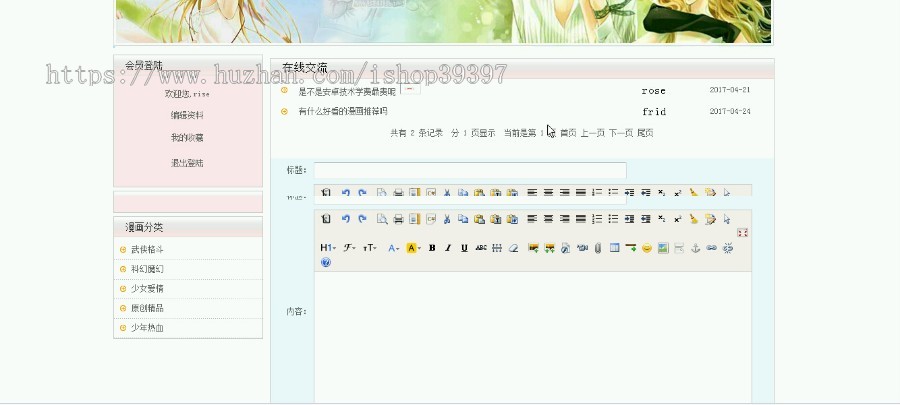
Task: Click the broom clear-HTML icon in lower toolbar
Action: [694, 219]
